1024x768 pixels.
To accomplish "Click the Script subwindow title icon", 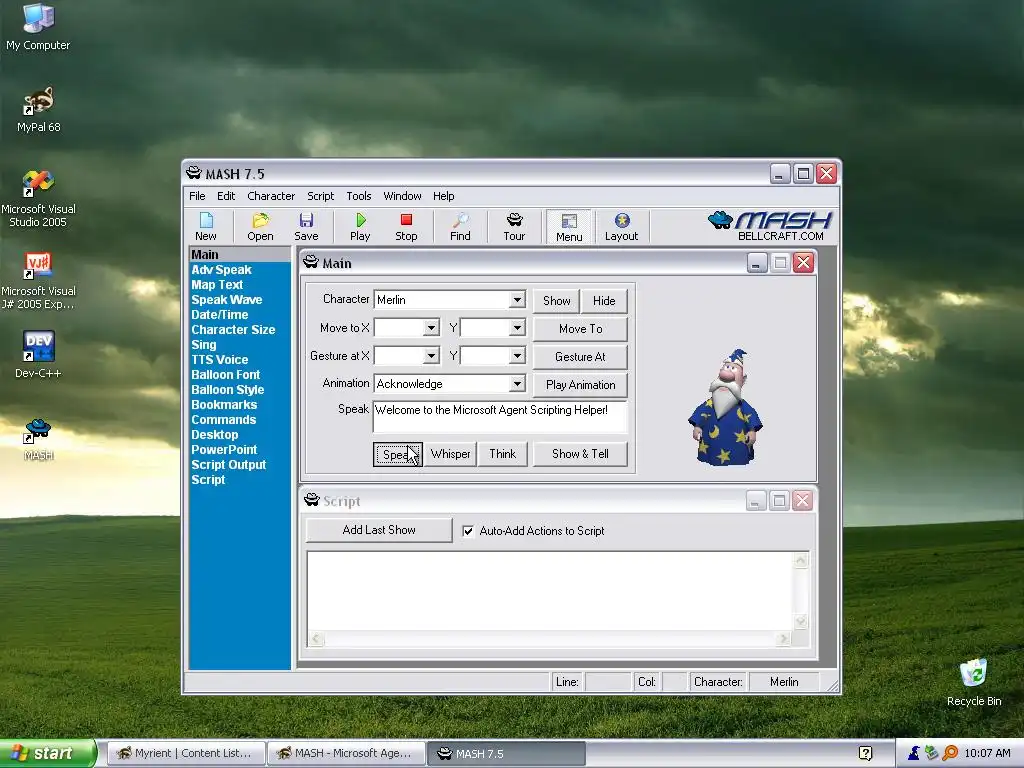I will coord(312,500).
